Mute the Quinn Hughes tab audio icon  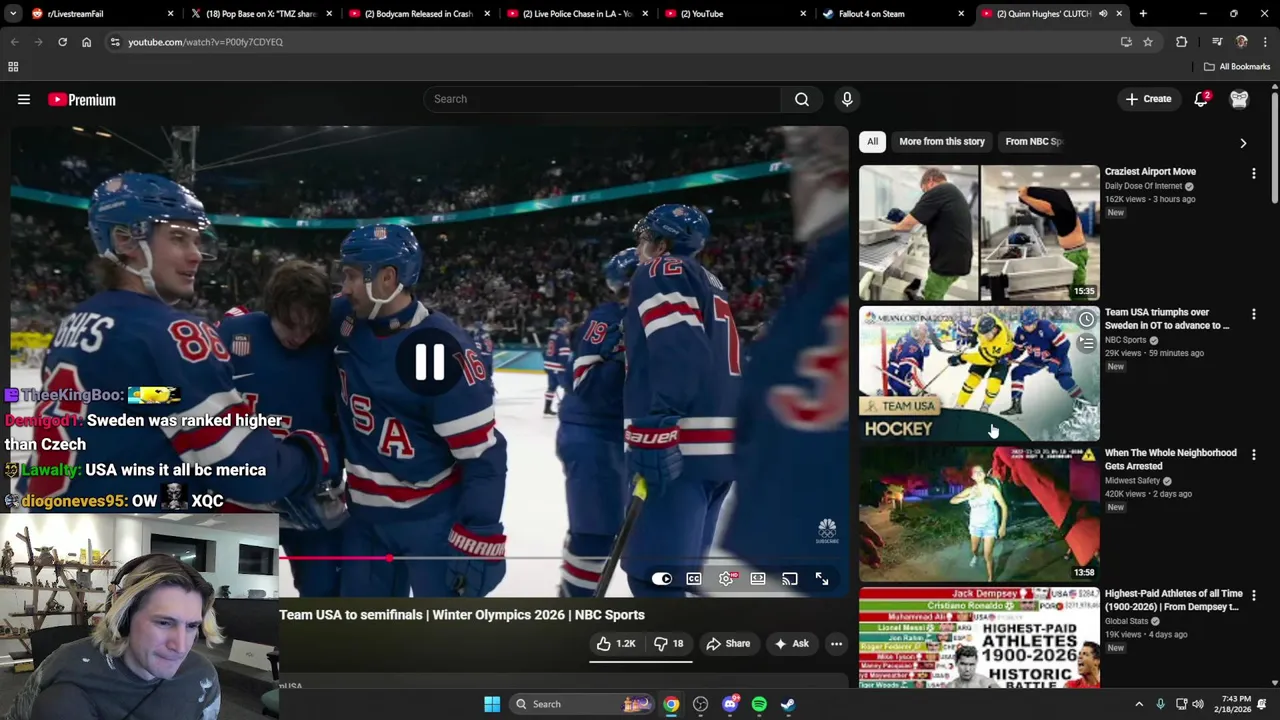tap(1103, 14)
